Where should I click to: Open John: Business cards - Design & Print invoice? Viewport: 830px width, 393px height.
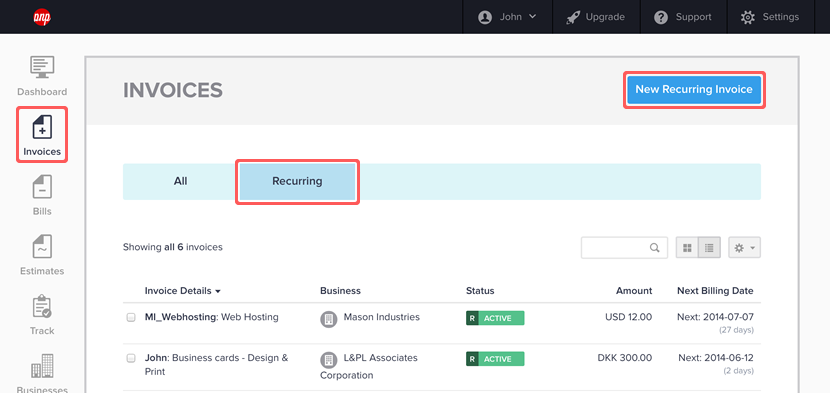216,364
